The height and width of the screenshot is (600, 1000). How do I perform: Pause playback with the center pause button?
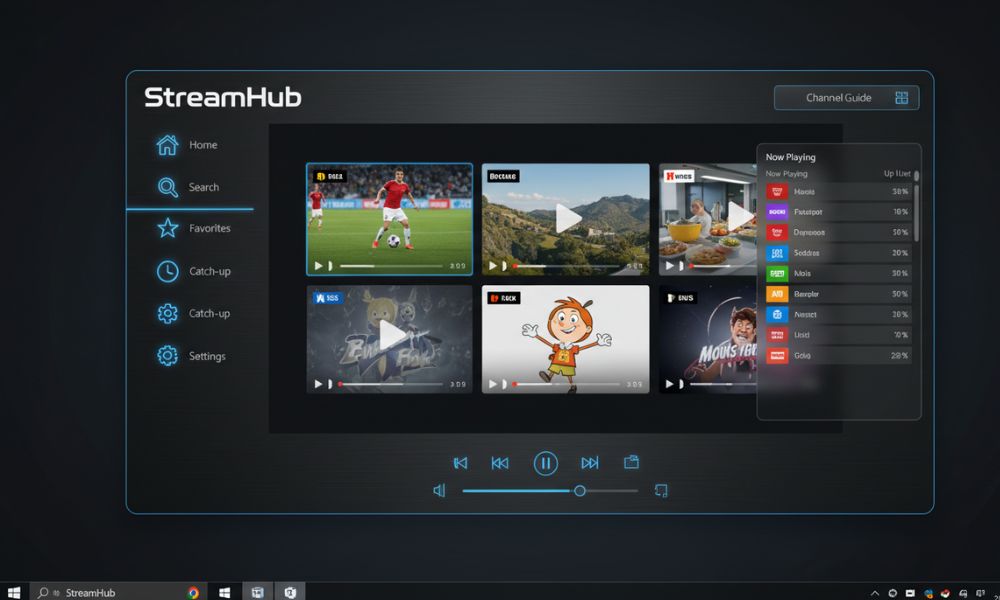(x=545, y=462)
